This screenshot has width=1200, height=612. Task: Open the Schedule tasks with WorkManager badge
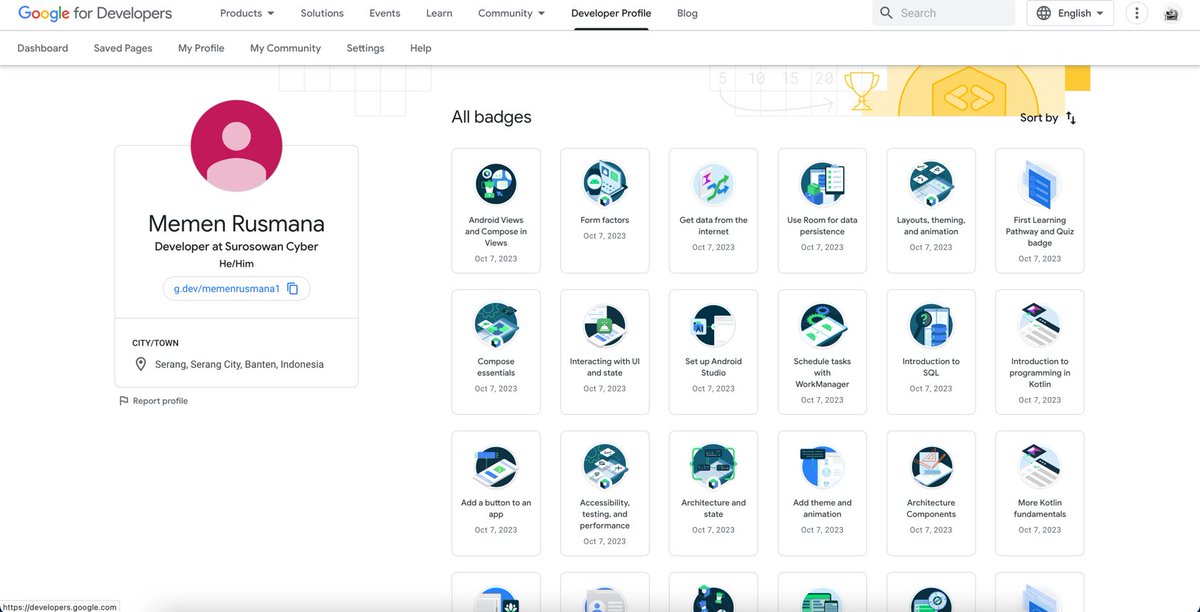[x=822, y=352]
